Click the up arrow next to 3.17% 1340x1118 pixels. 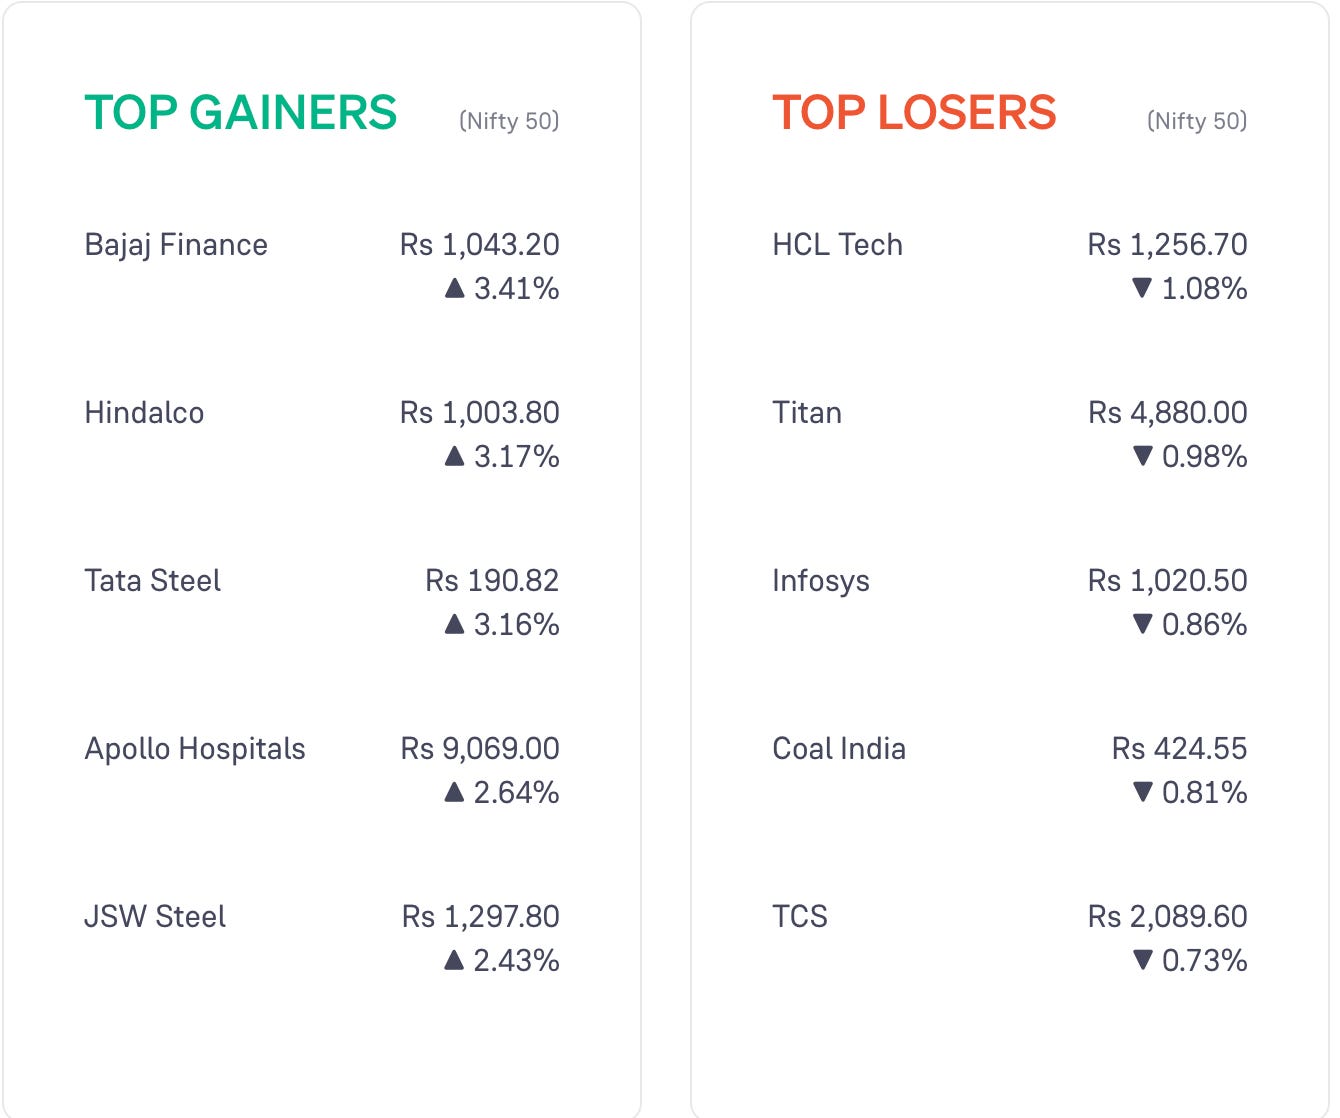454,457
